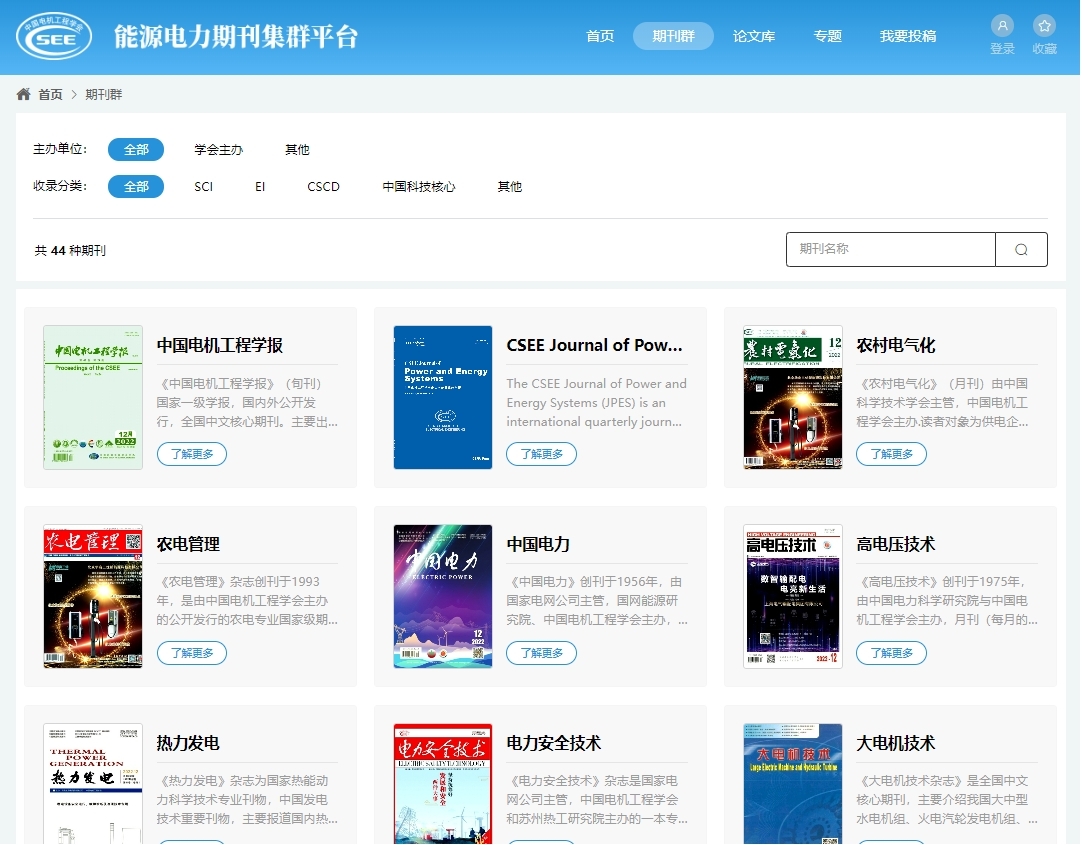Open the 中国电机工程学报 title link
Viewport: 1082px width, 845px height.
(x=219, y=345)
